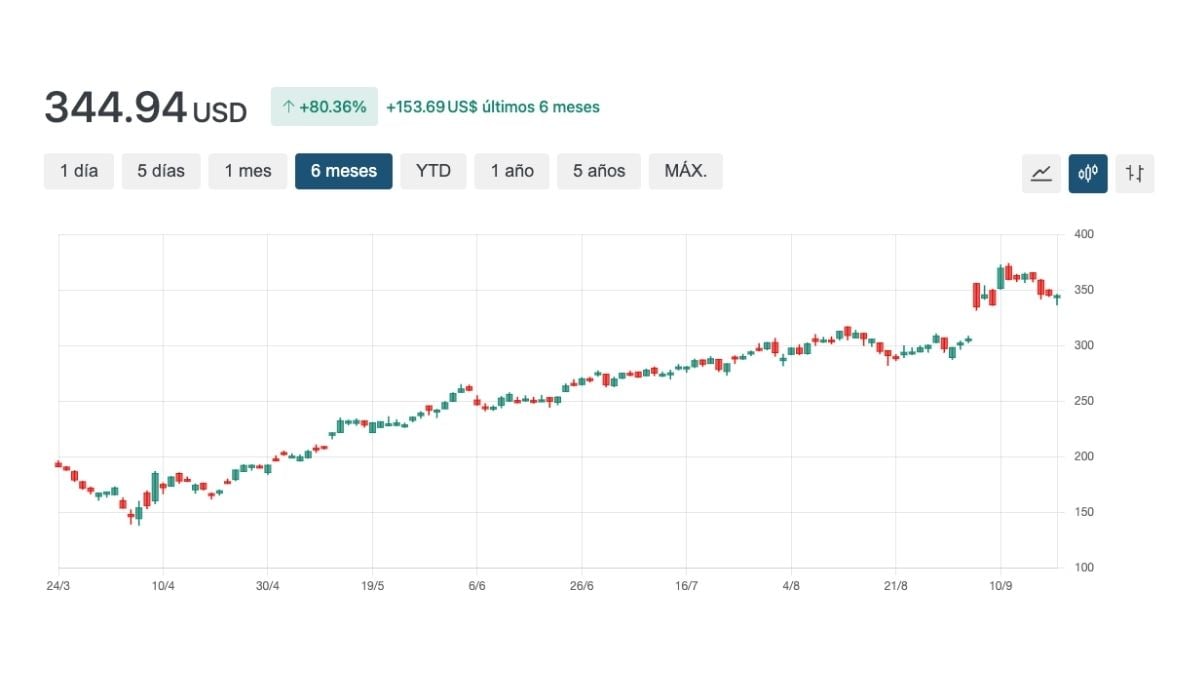Select the active 6 meses range
The width and height of the screenshot is (1200, 675).
tap(343, 171)
